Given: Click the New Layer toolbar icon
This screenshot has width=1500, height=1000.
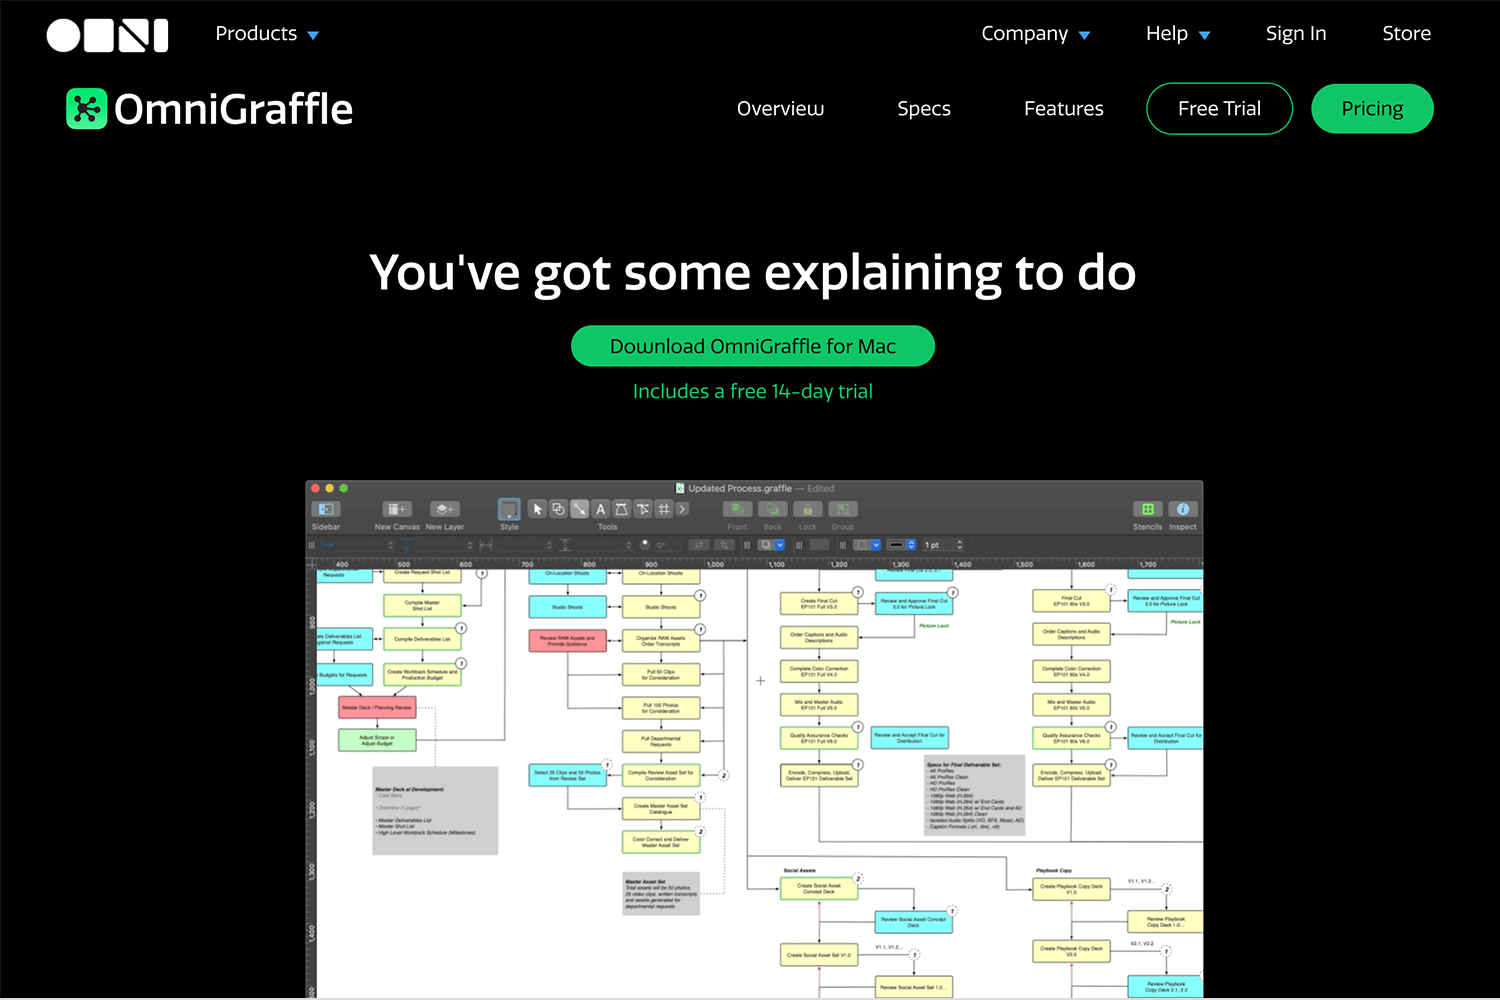Looking at the screenshot, I should click(445, 509).
